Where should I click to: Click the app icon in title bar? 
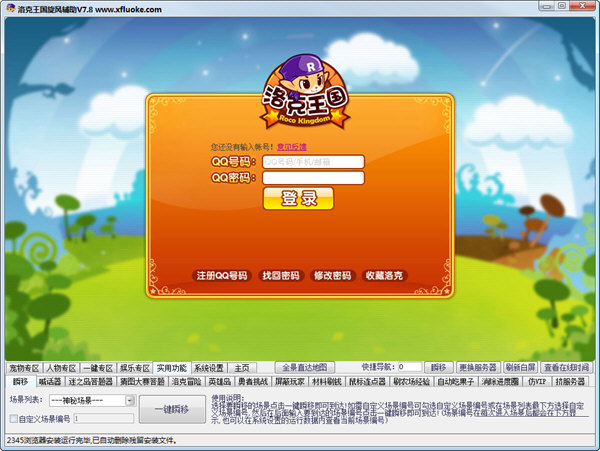click(9, 8)
